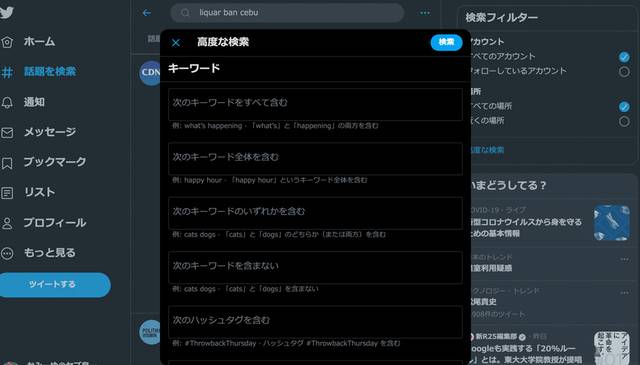Click the 検索フィルター heading text

pyautogui.click(x=502, y=18)
